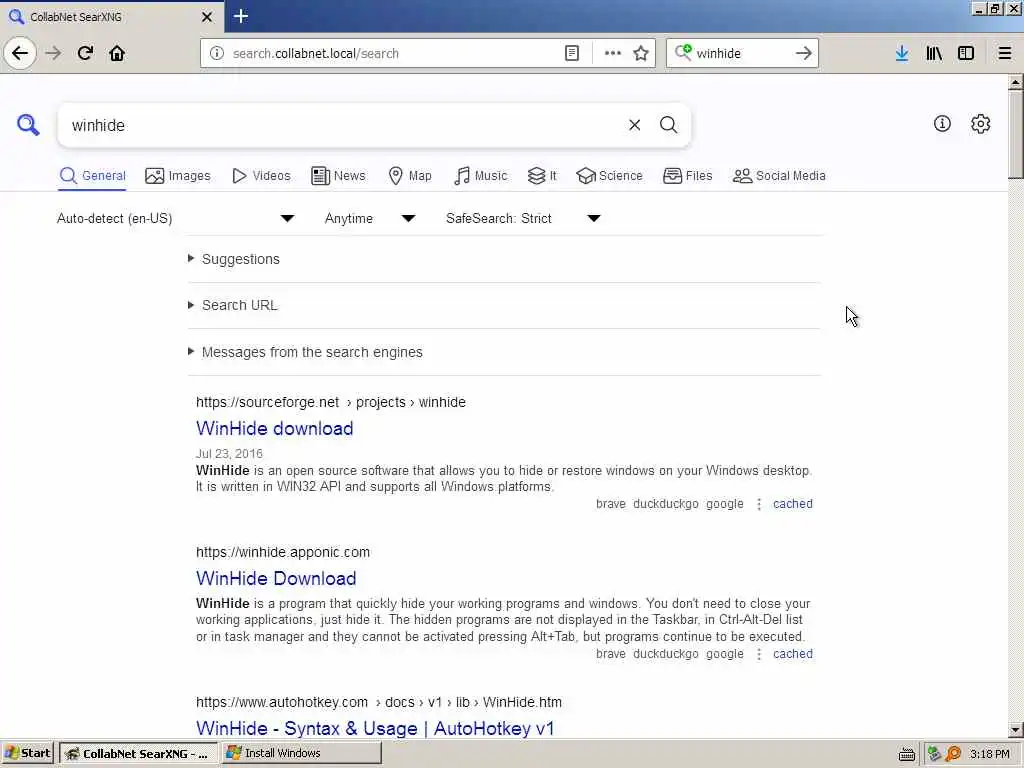Click the browser forward arrow
The width and height of the screenshot is (1024, 768).
(54, 53)
